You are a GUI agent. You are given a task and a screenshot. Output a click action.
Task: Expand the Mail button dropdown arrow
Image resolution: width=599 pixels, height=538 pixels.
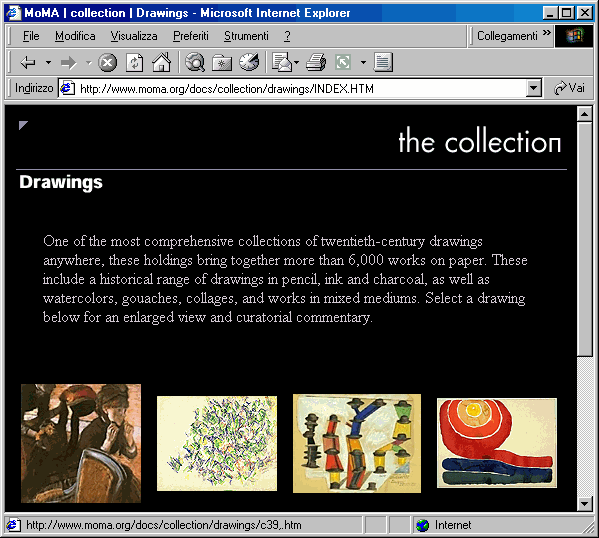296,62
